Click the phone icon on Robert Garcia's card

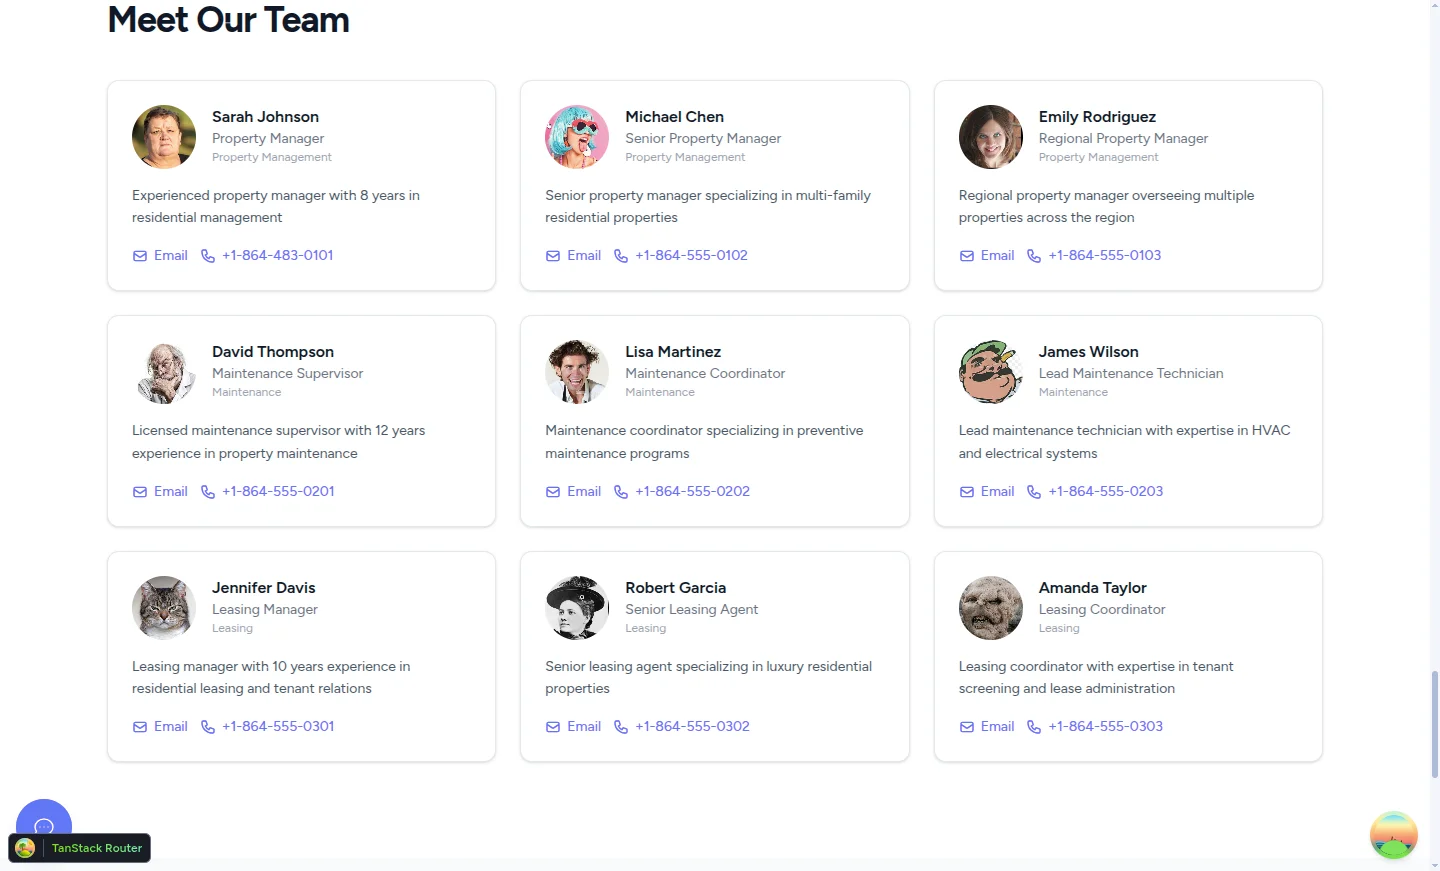621,727
